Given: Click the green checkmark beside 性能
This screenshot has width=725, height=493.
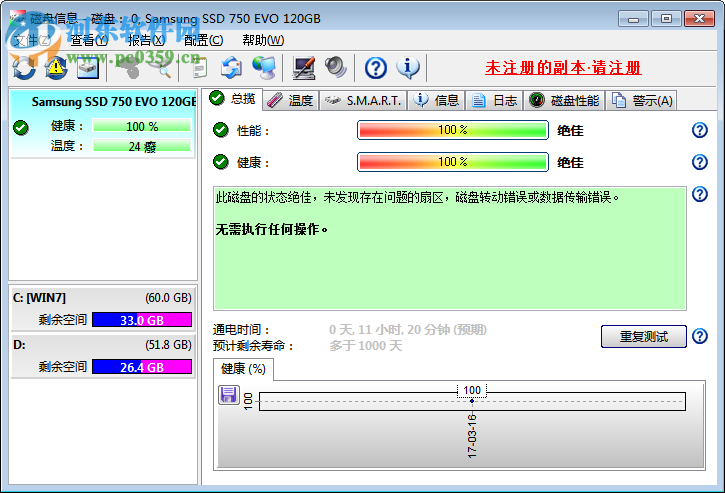Looking at the screenshot, I should pos(221,130).
